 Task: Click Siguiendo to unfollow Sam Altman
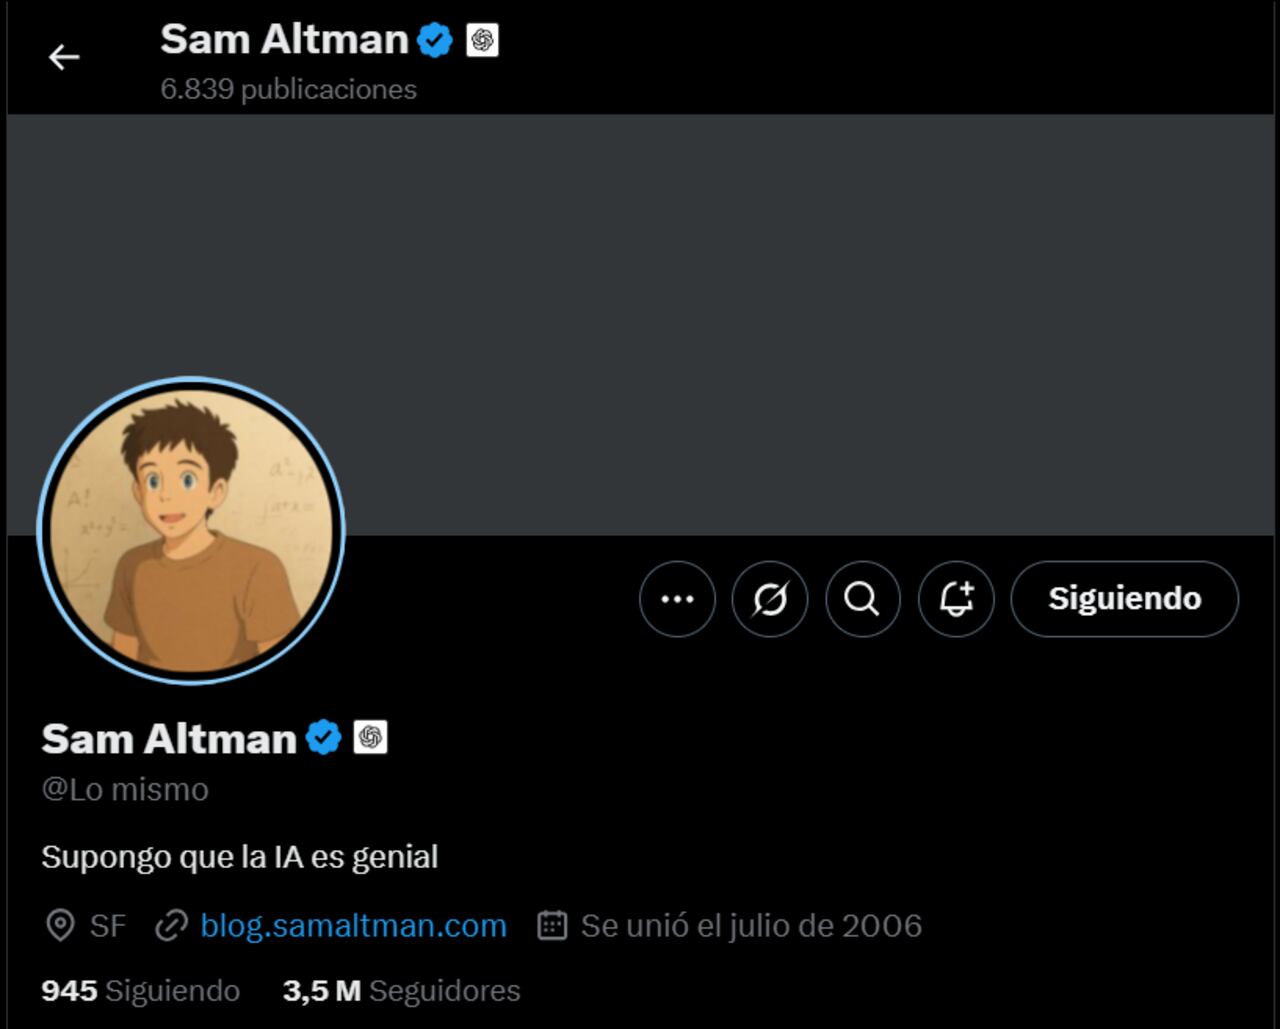[1123, 599]
